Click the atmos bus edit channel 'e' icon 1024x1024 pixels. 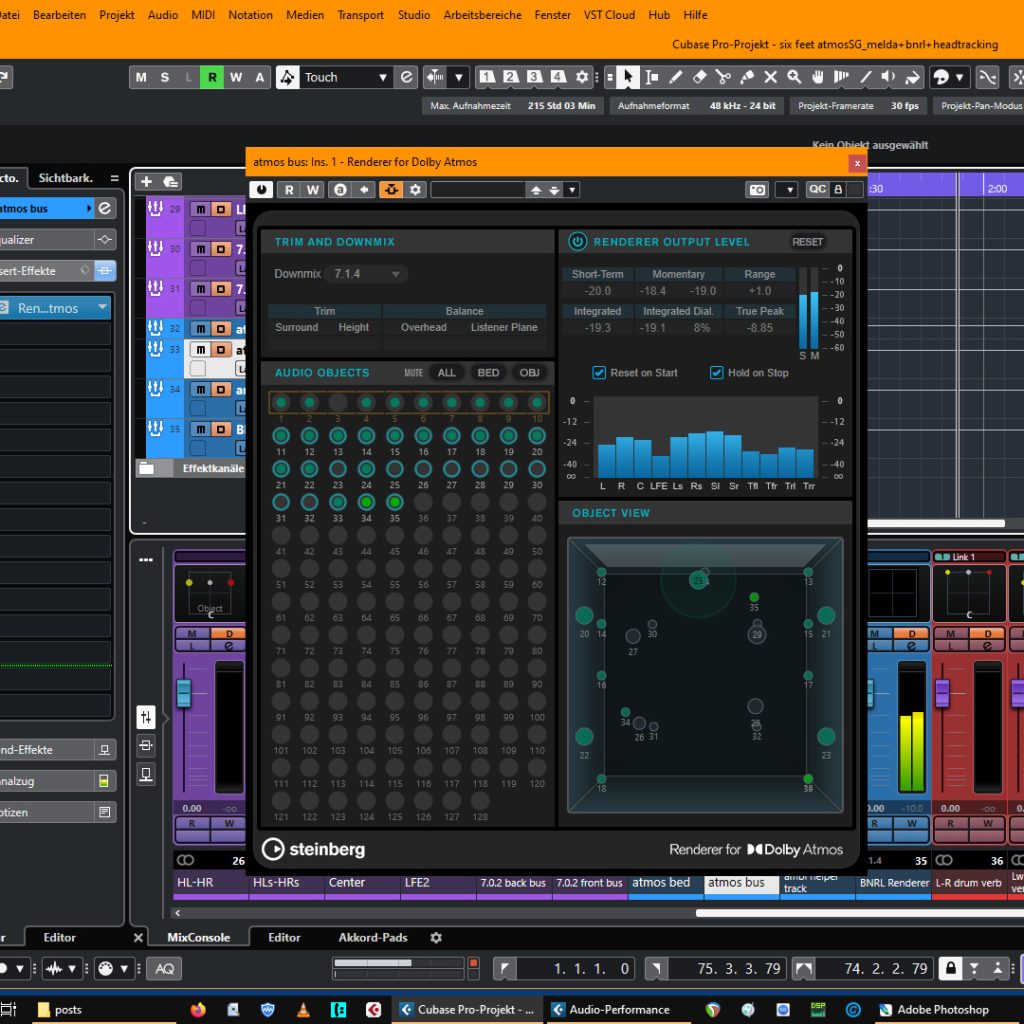[104, 208]
